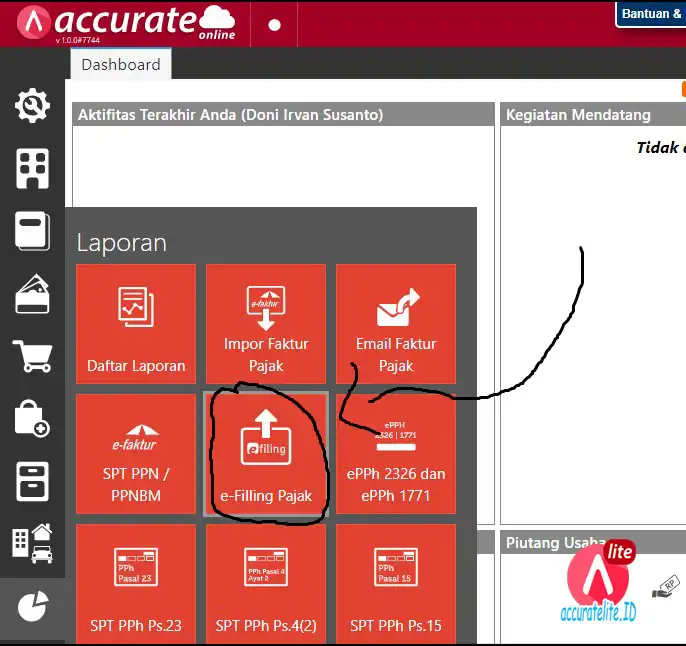
Task: Open the Company building sidebar icon
Action: tap(32, 168)
